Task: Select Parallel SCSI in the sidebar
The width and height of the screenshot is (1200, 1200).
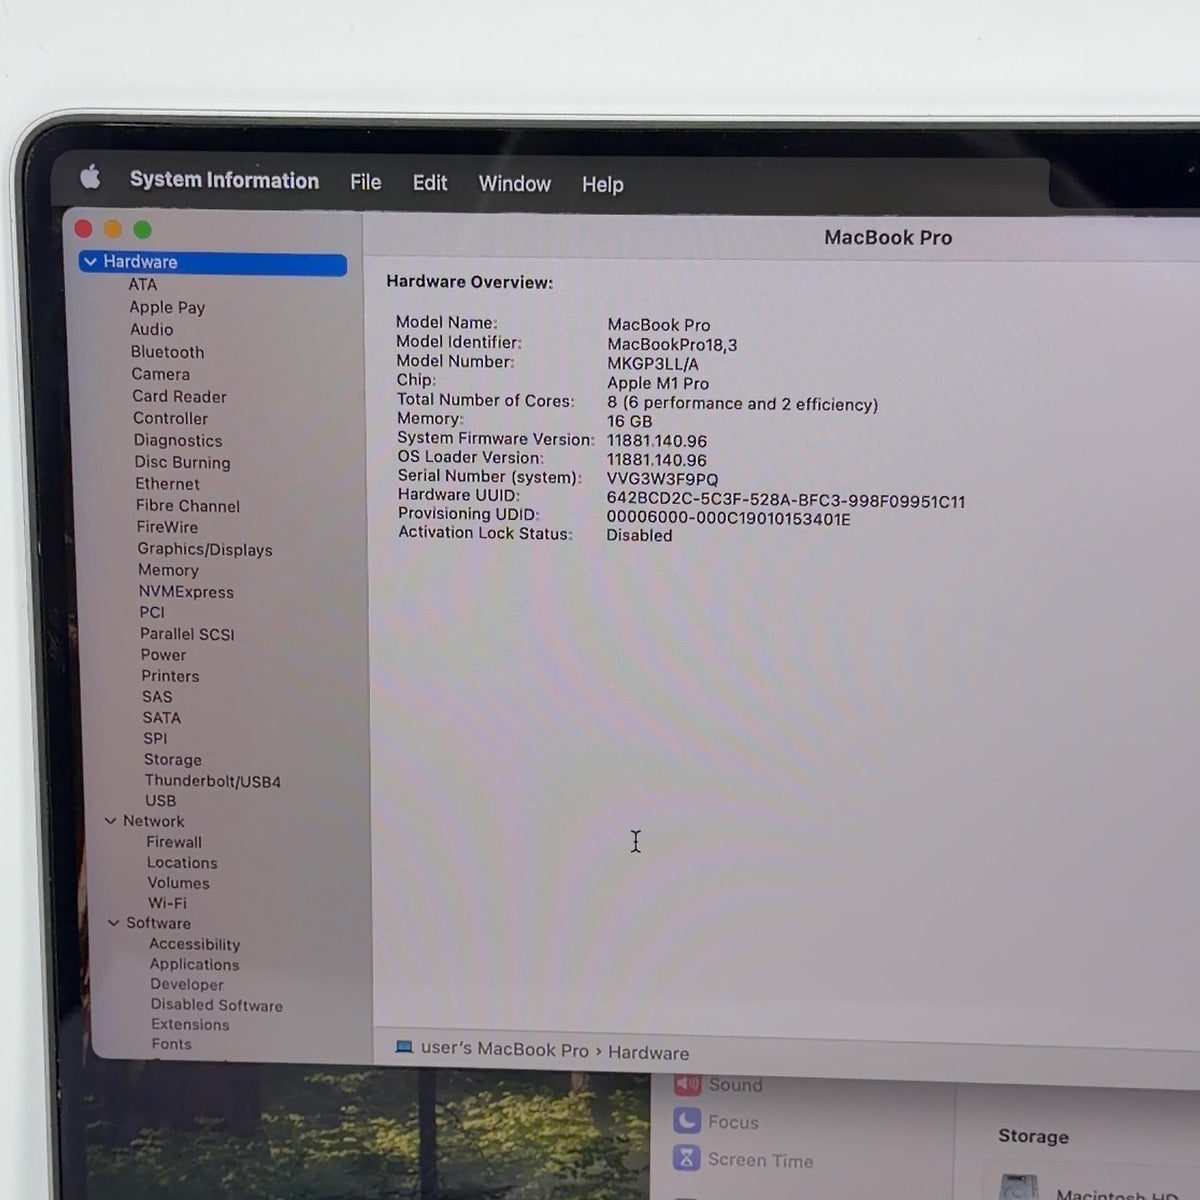Action: 187,634
